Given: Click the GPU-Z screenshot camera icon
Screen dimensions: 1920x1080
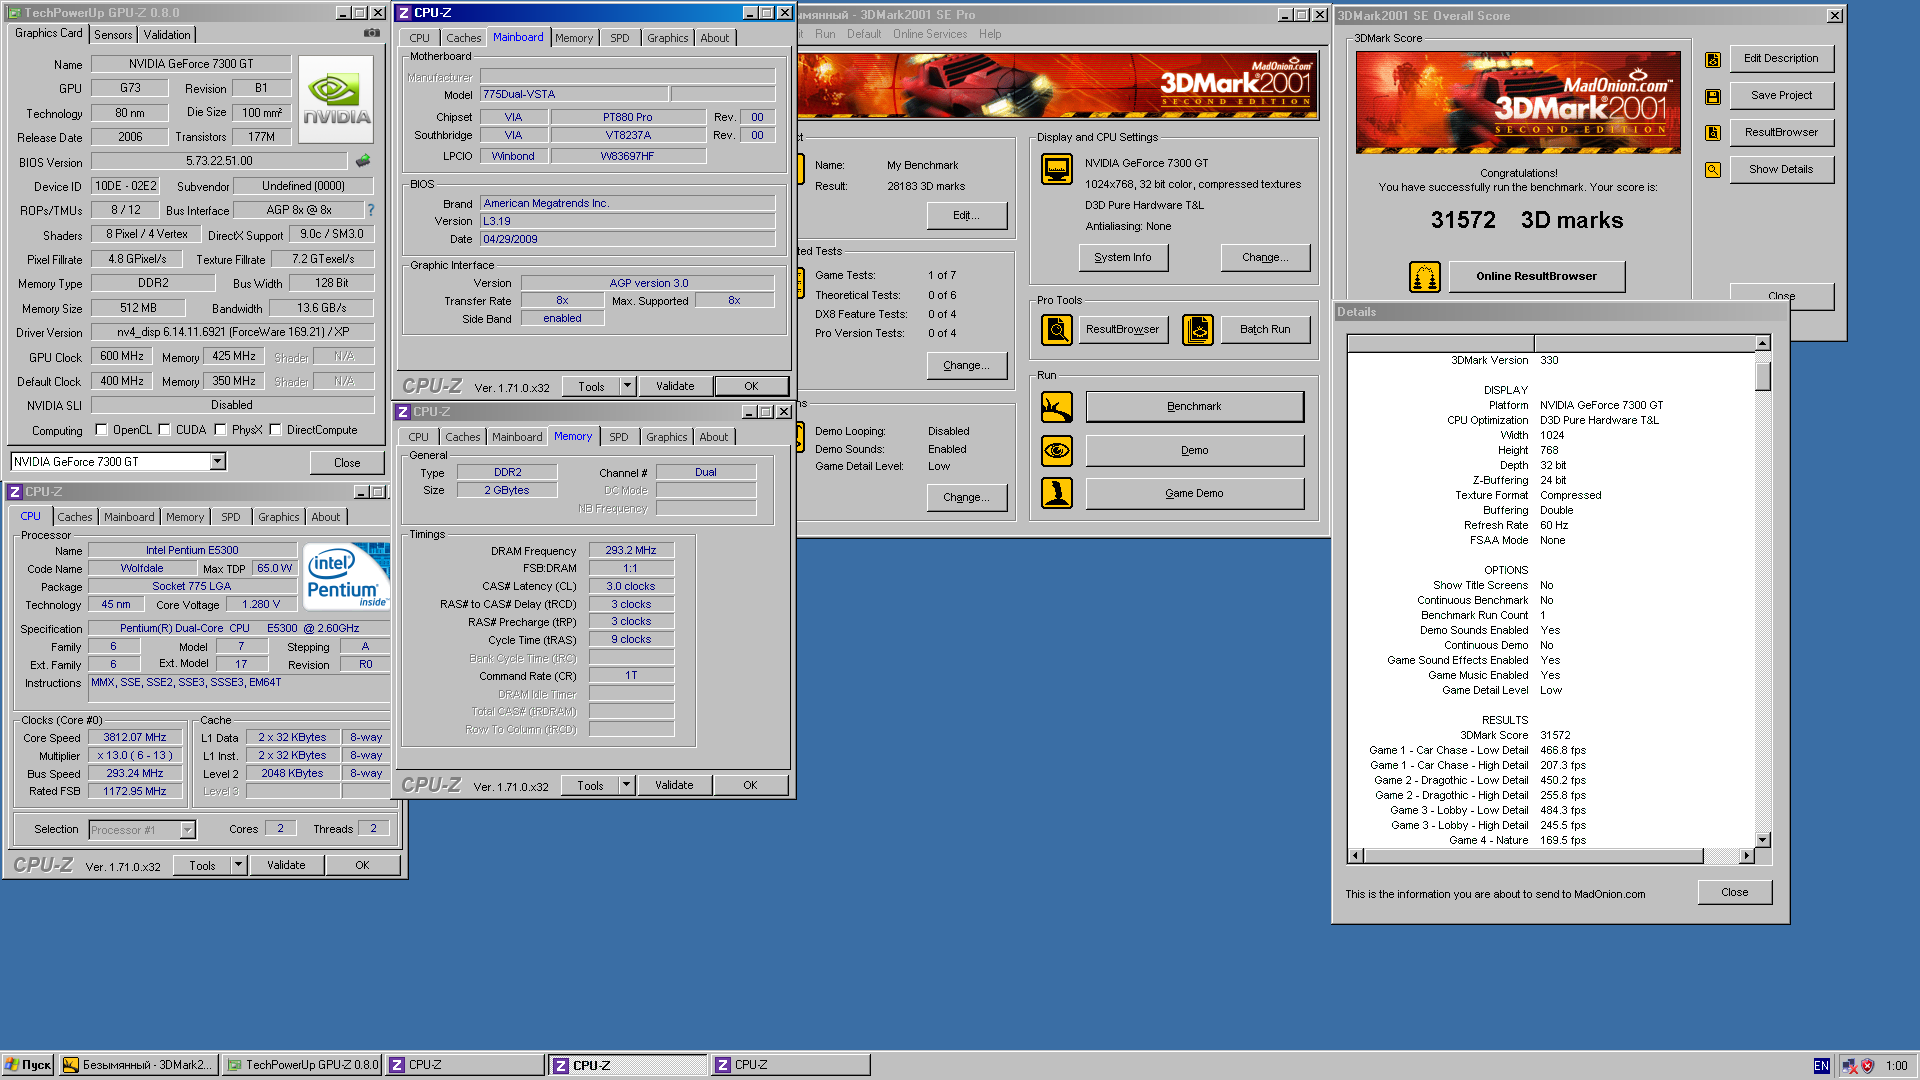Looking at the screenshot, I should click(x=372, y=33).
